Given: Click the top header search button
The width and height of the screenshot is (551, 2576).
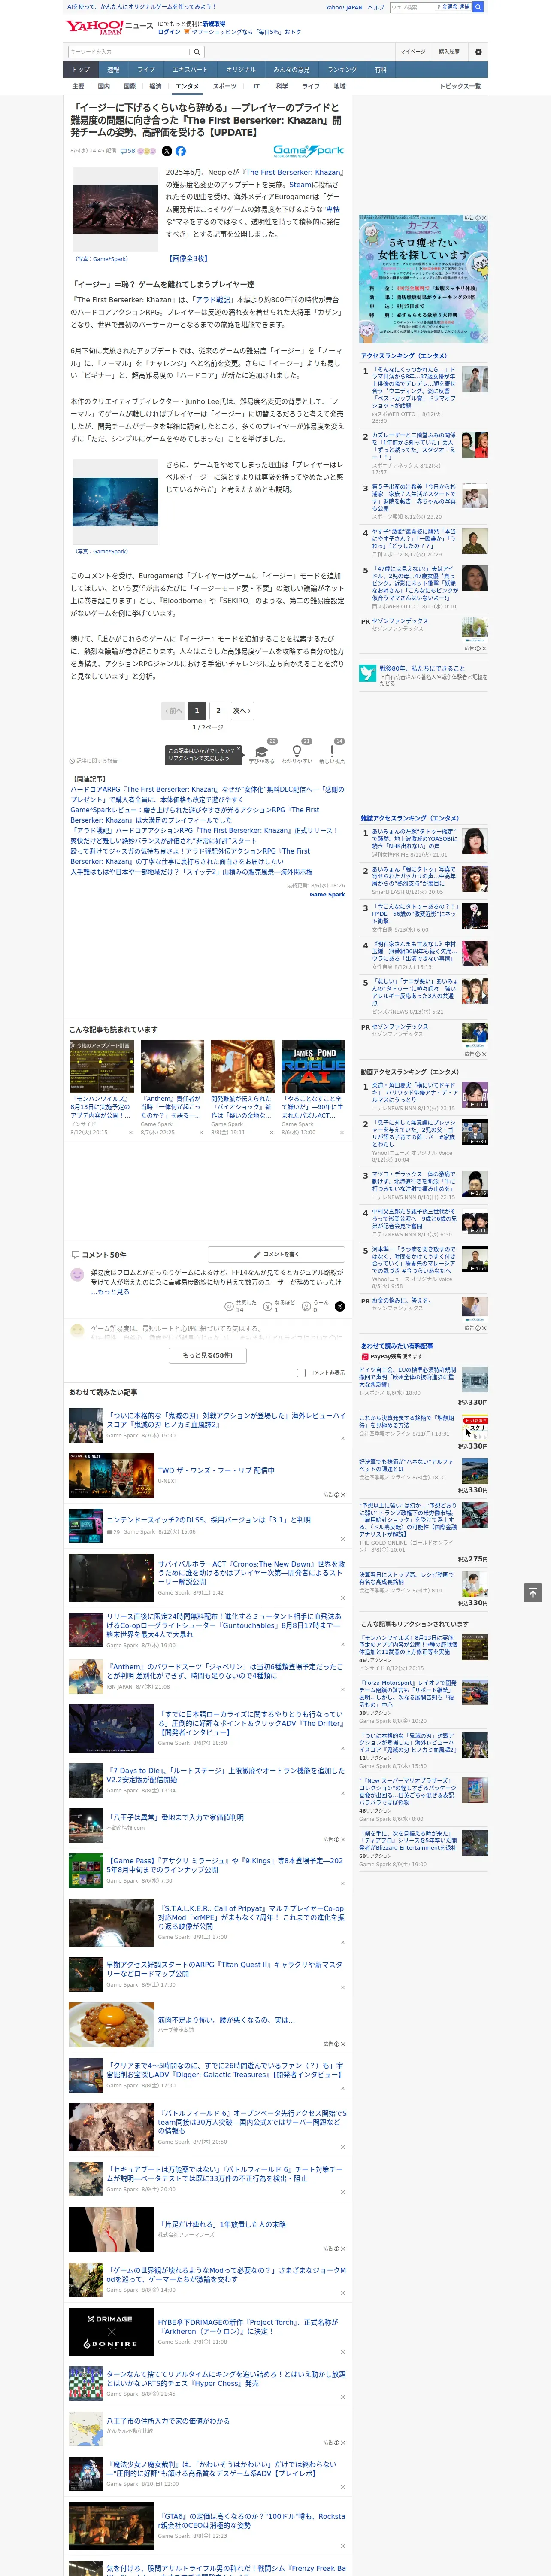Looking at the screenshot, I should click(x=478, y=7).
